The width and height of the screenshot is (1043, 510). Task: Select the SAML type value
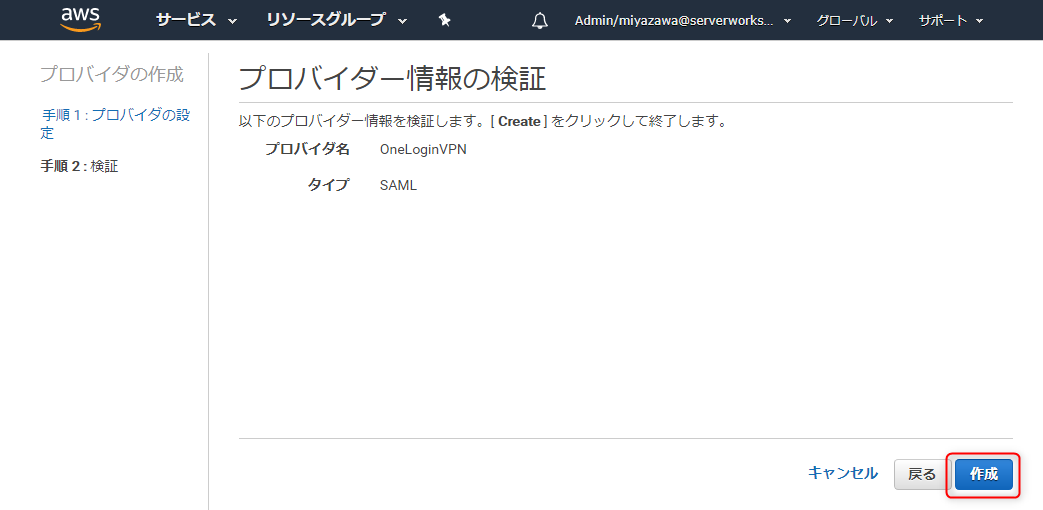point(398,186)
